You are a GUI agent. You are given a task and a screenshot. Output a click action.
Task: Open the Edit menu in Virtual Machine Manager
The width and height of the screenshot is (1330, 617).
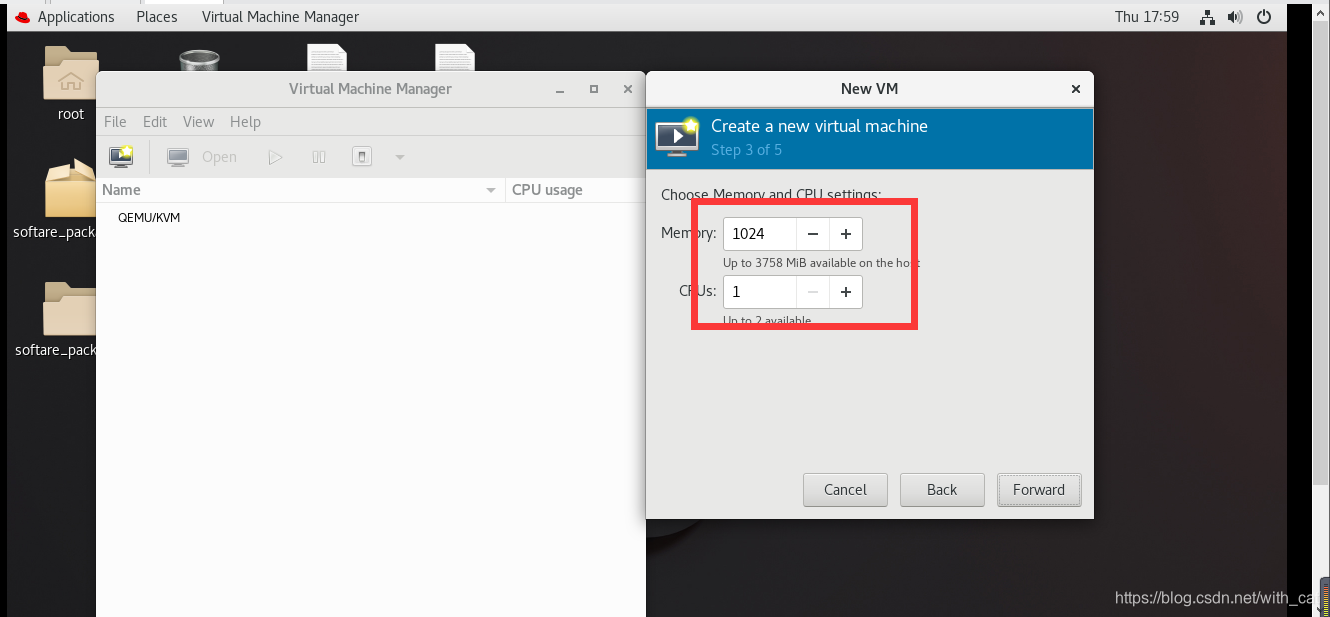pyautogui.click(x=155, y=122)
